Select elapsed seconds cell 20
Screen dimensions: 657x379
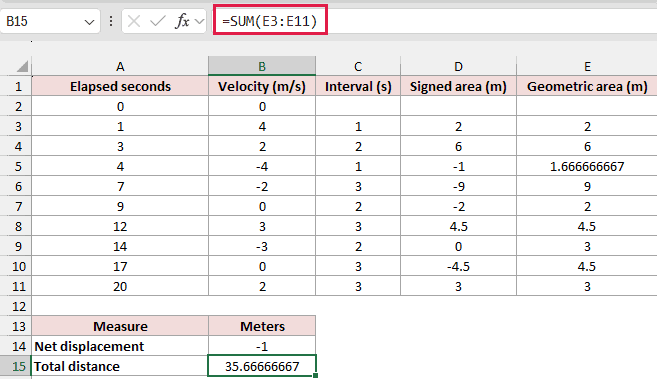pos(120,286)
